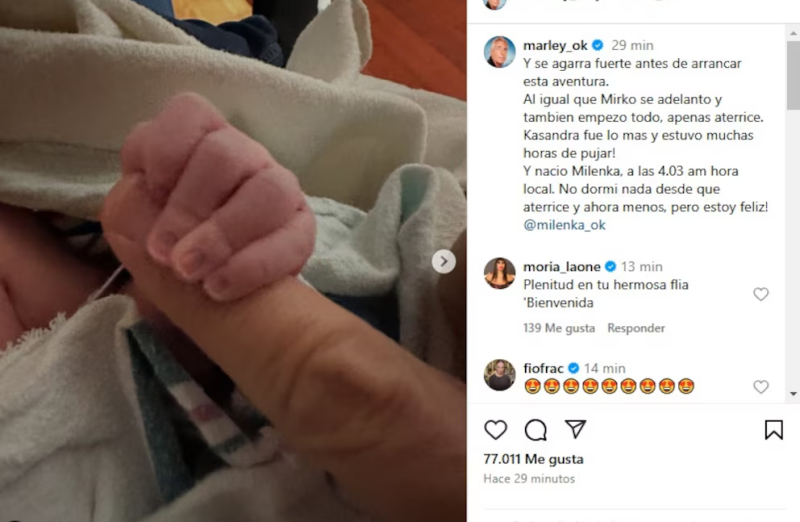Like the post with heart icon
Image resolution: width=800 pixels, height=522 pixels.
(x=495, y=430)
